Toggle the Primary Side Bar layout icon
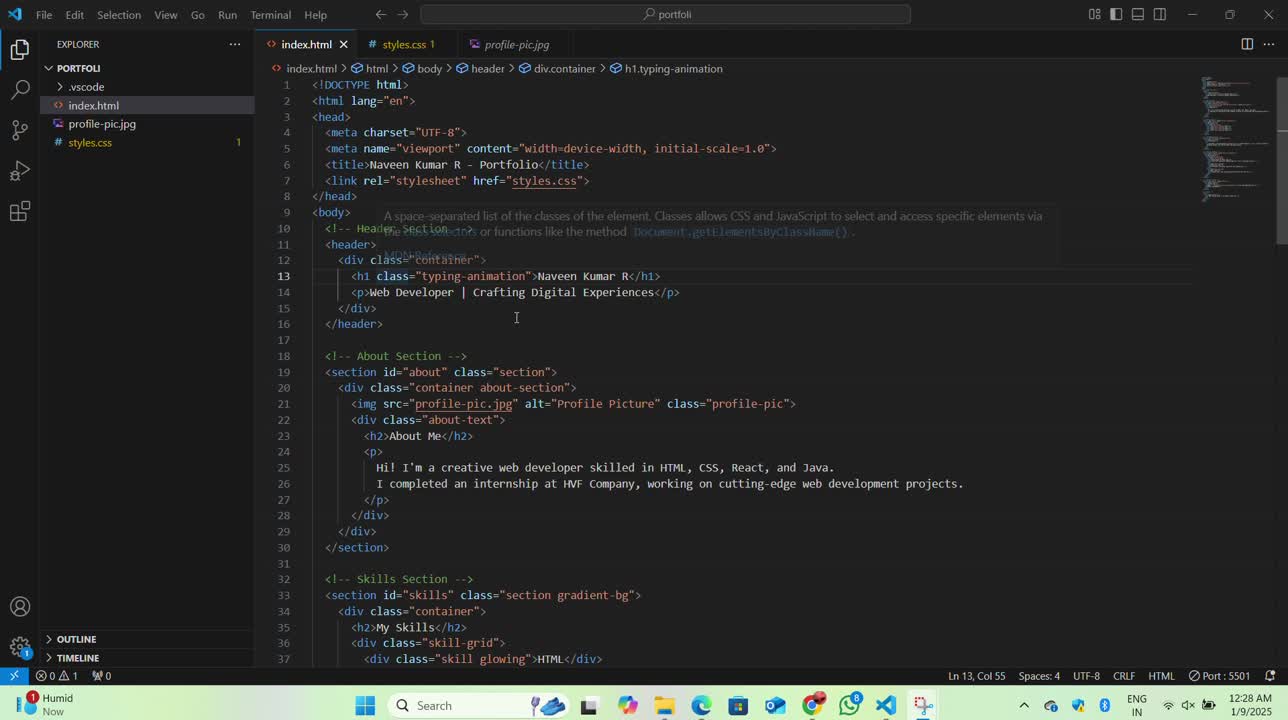1288x720 pixels. (1117, 14)
